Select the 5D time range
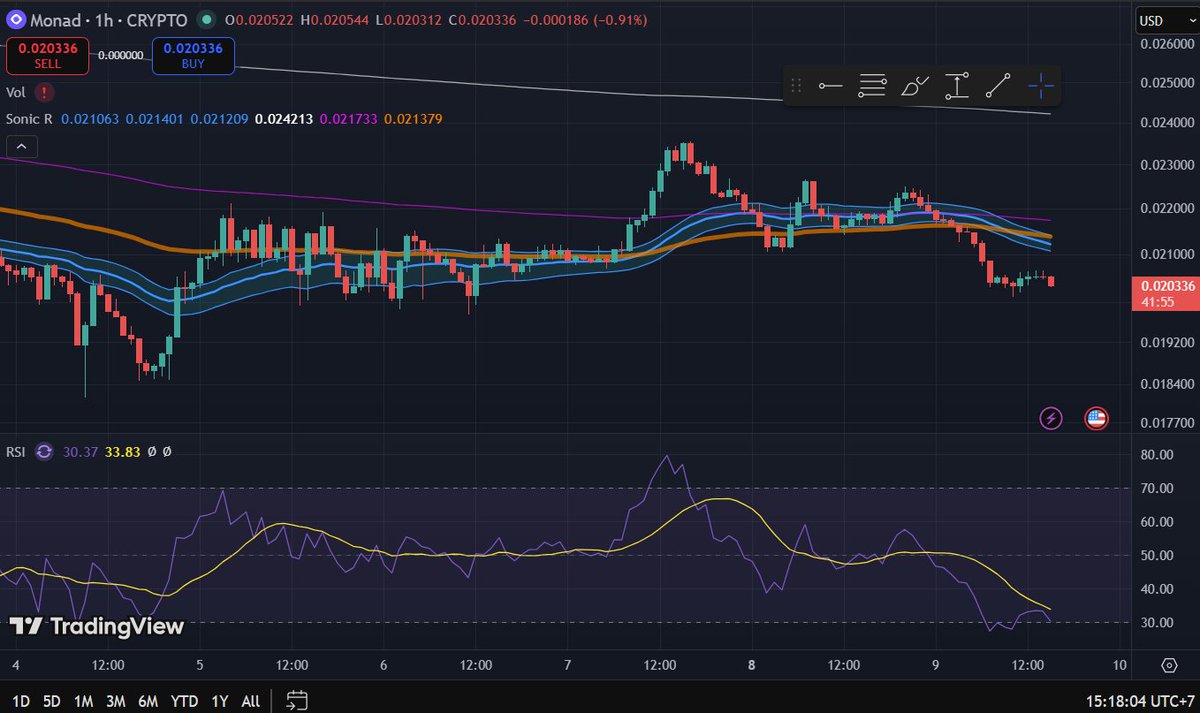The image size is (1200, 713). click(x=54, y=701)
